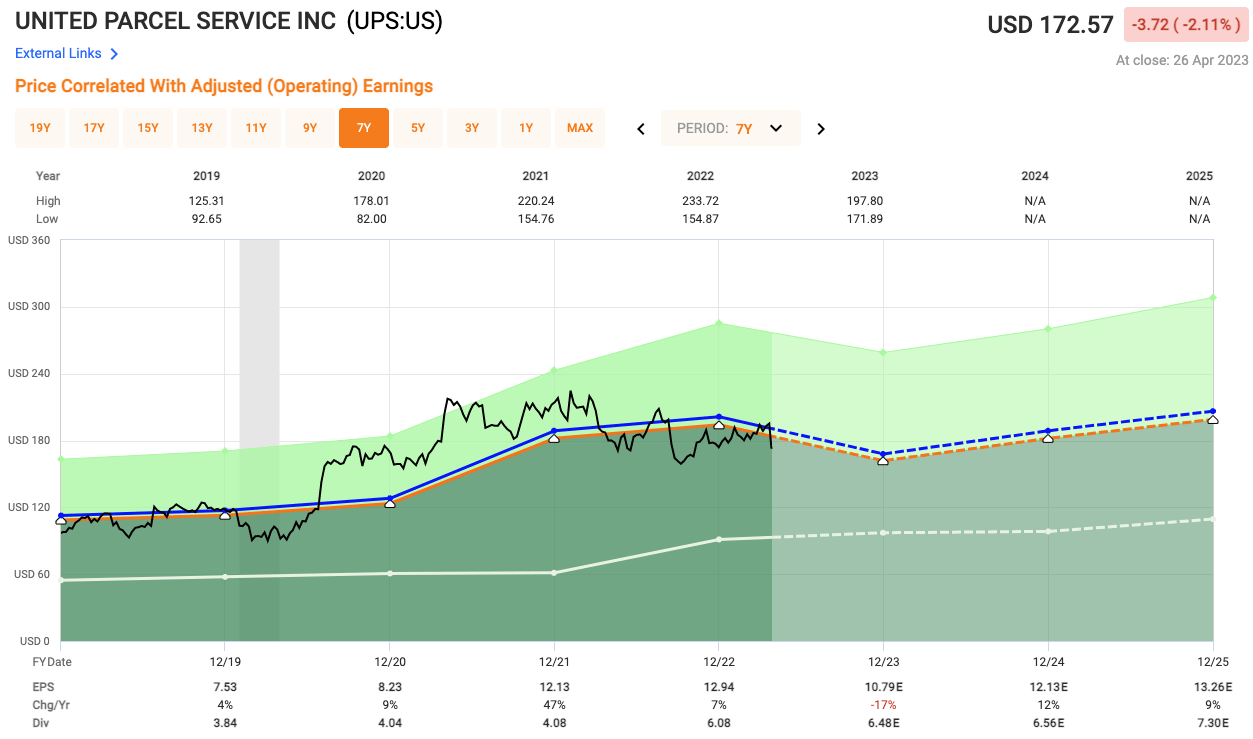
Task: Open the External Links section
Action: (59, 53)
